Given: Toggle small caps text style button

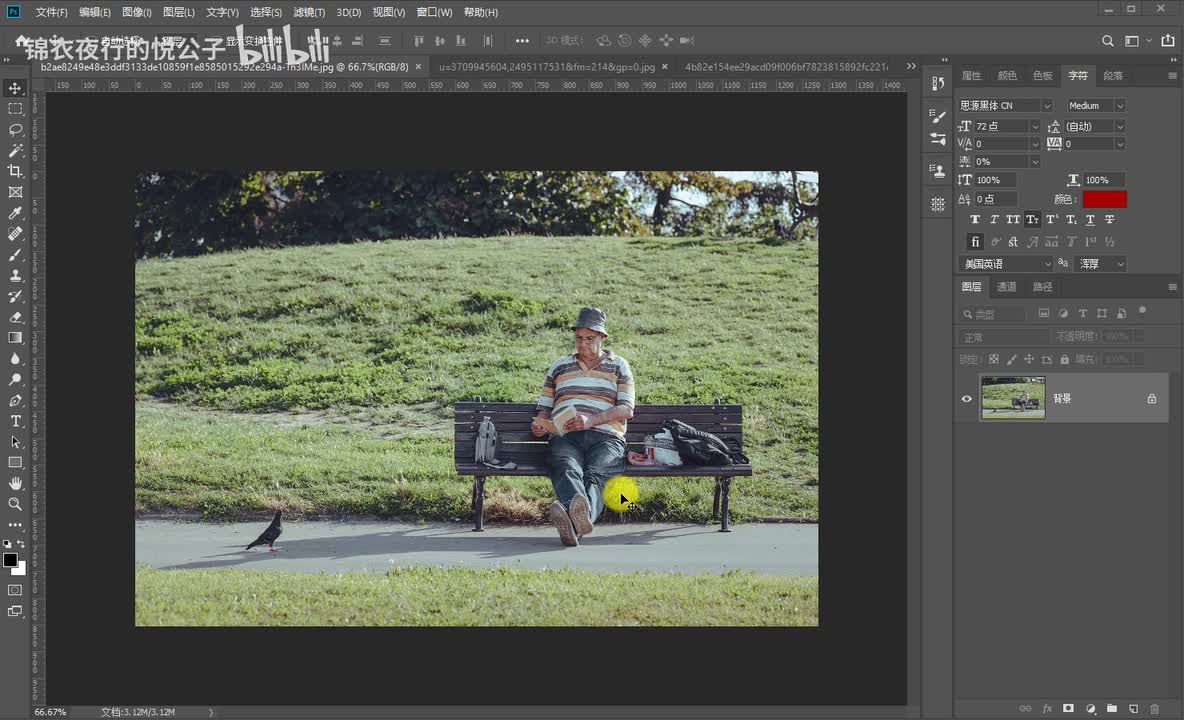Looking at the screenshot, I should pyautogui.click(x=1032, y=220).
